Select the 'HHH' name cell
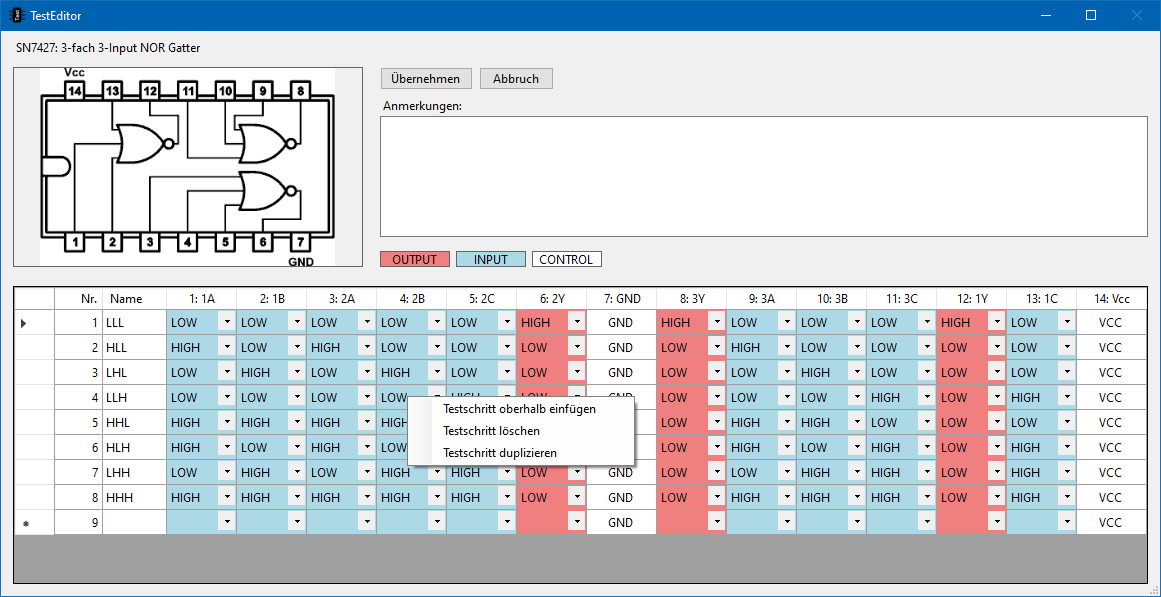The height and width of the screenshot is (597, 1161). [x=134, y=498]
